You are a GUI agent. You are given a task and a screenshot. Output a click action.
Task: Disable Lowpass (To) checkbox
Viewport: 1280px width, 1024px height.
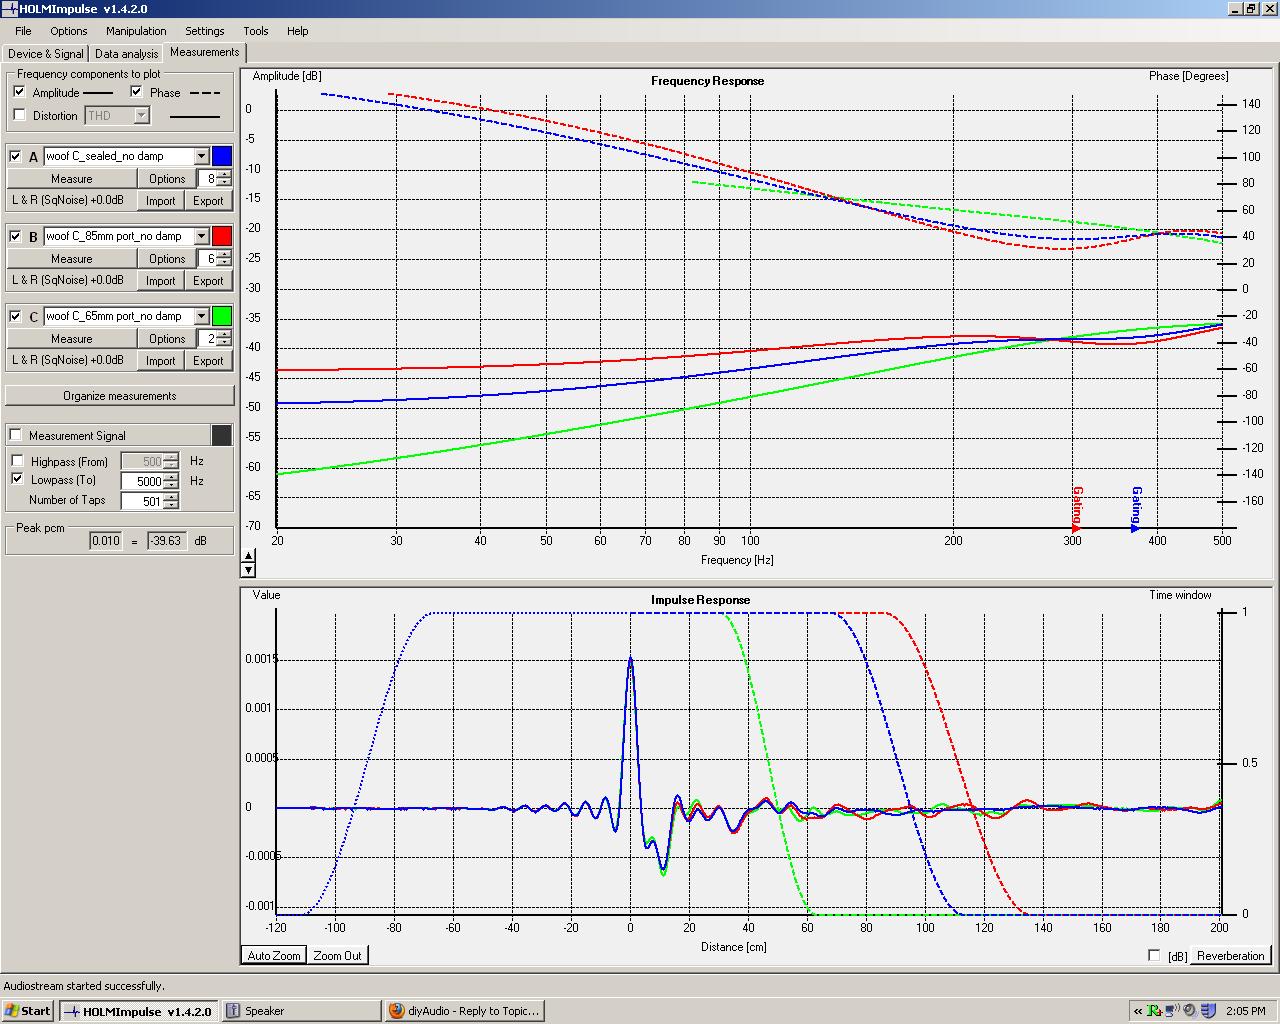pos(17,479)
